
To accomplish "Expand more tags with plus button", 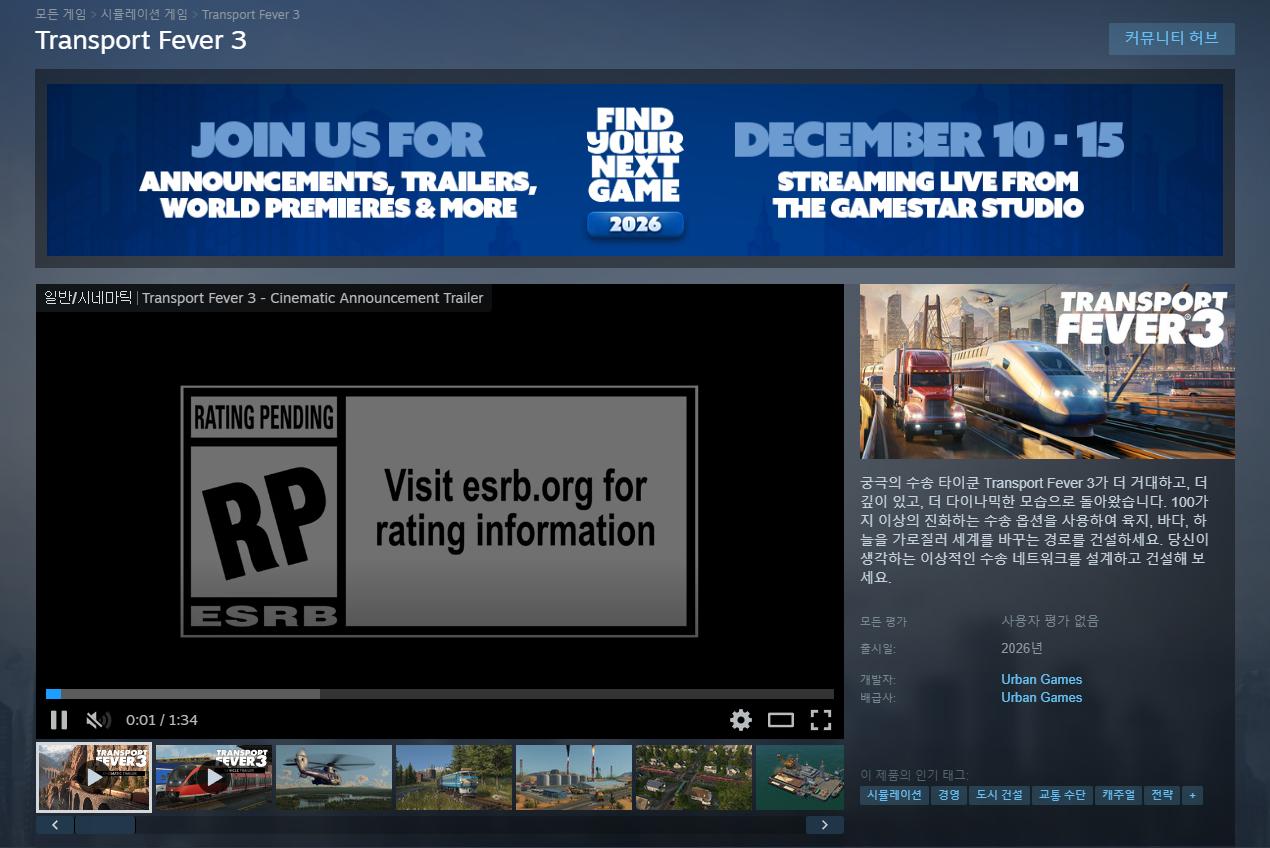I will coord(1192,795).
